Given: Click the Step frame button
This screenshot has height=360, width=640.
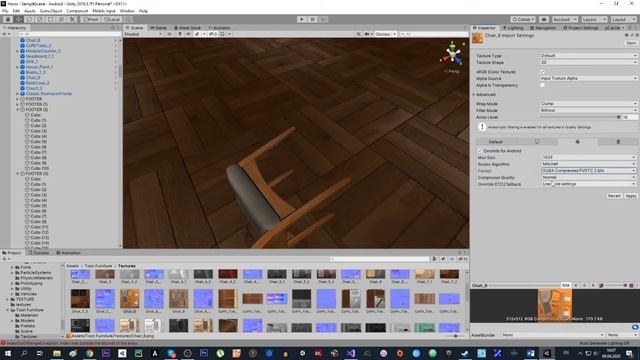Looking at the screenshot, I should pos(323,19).
